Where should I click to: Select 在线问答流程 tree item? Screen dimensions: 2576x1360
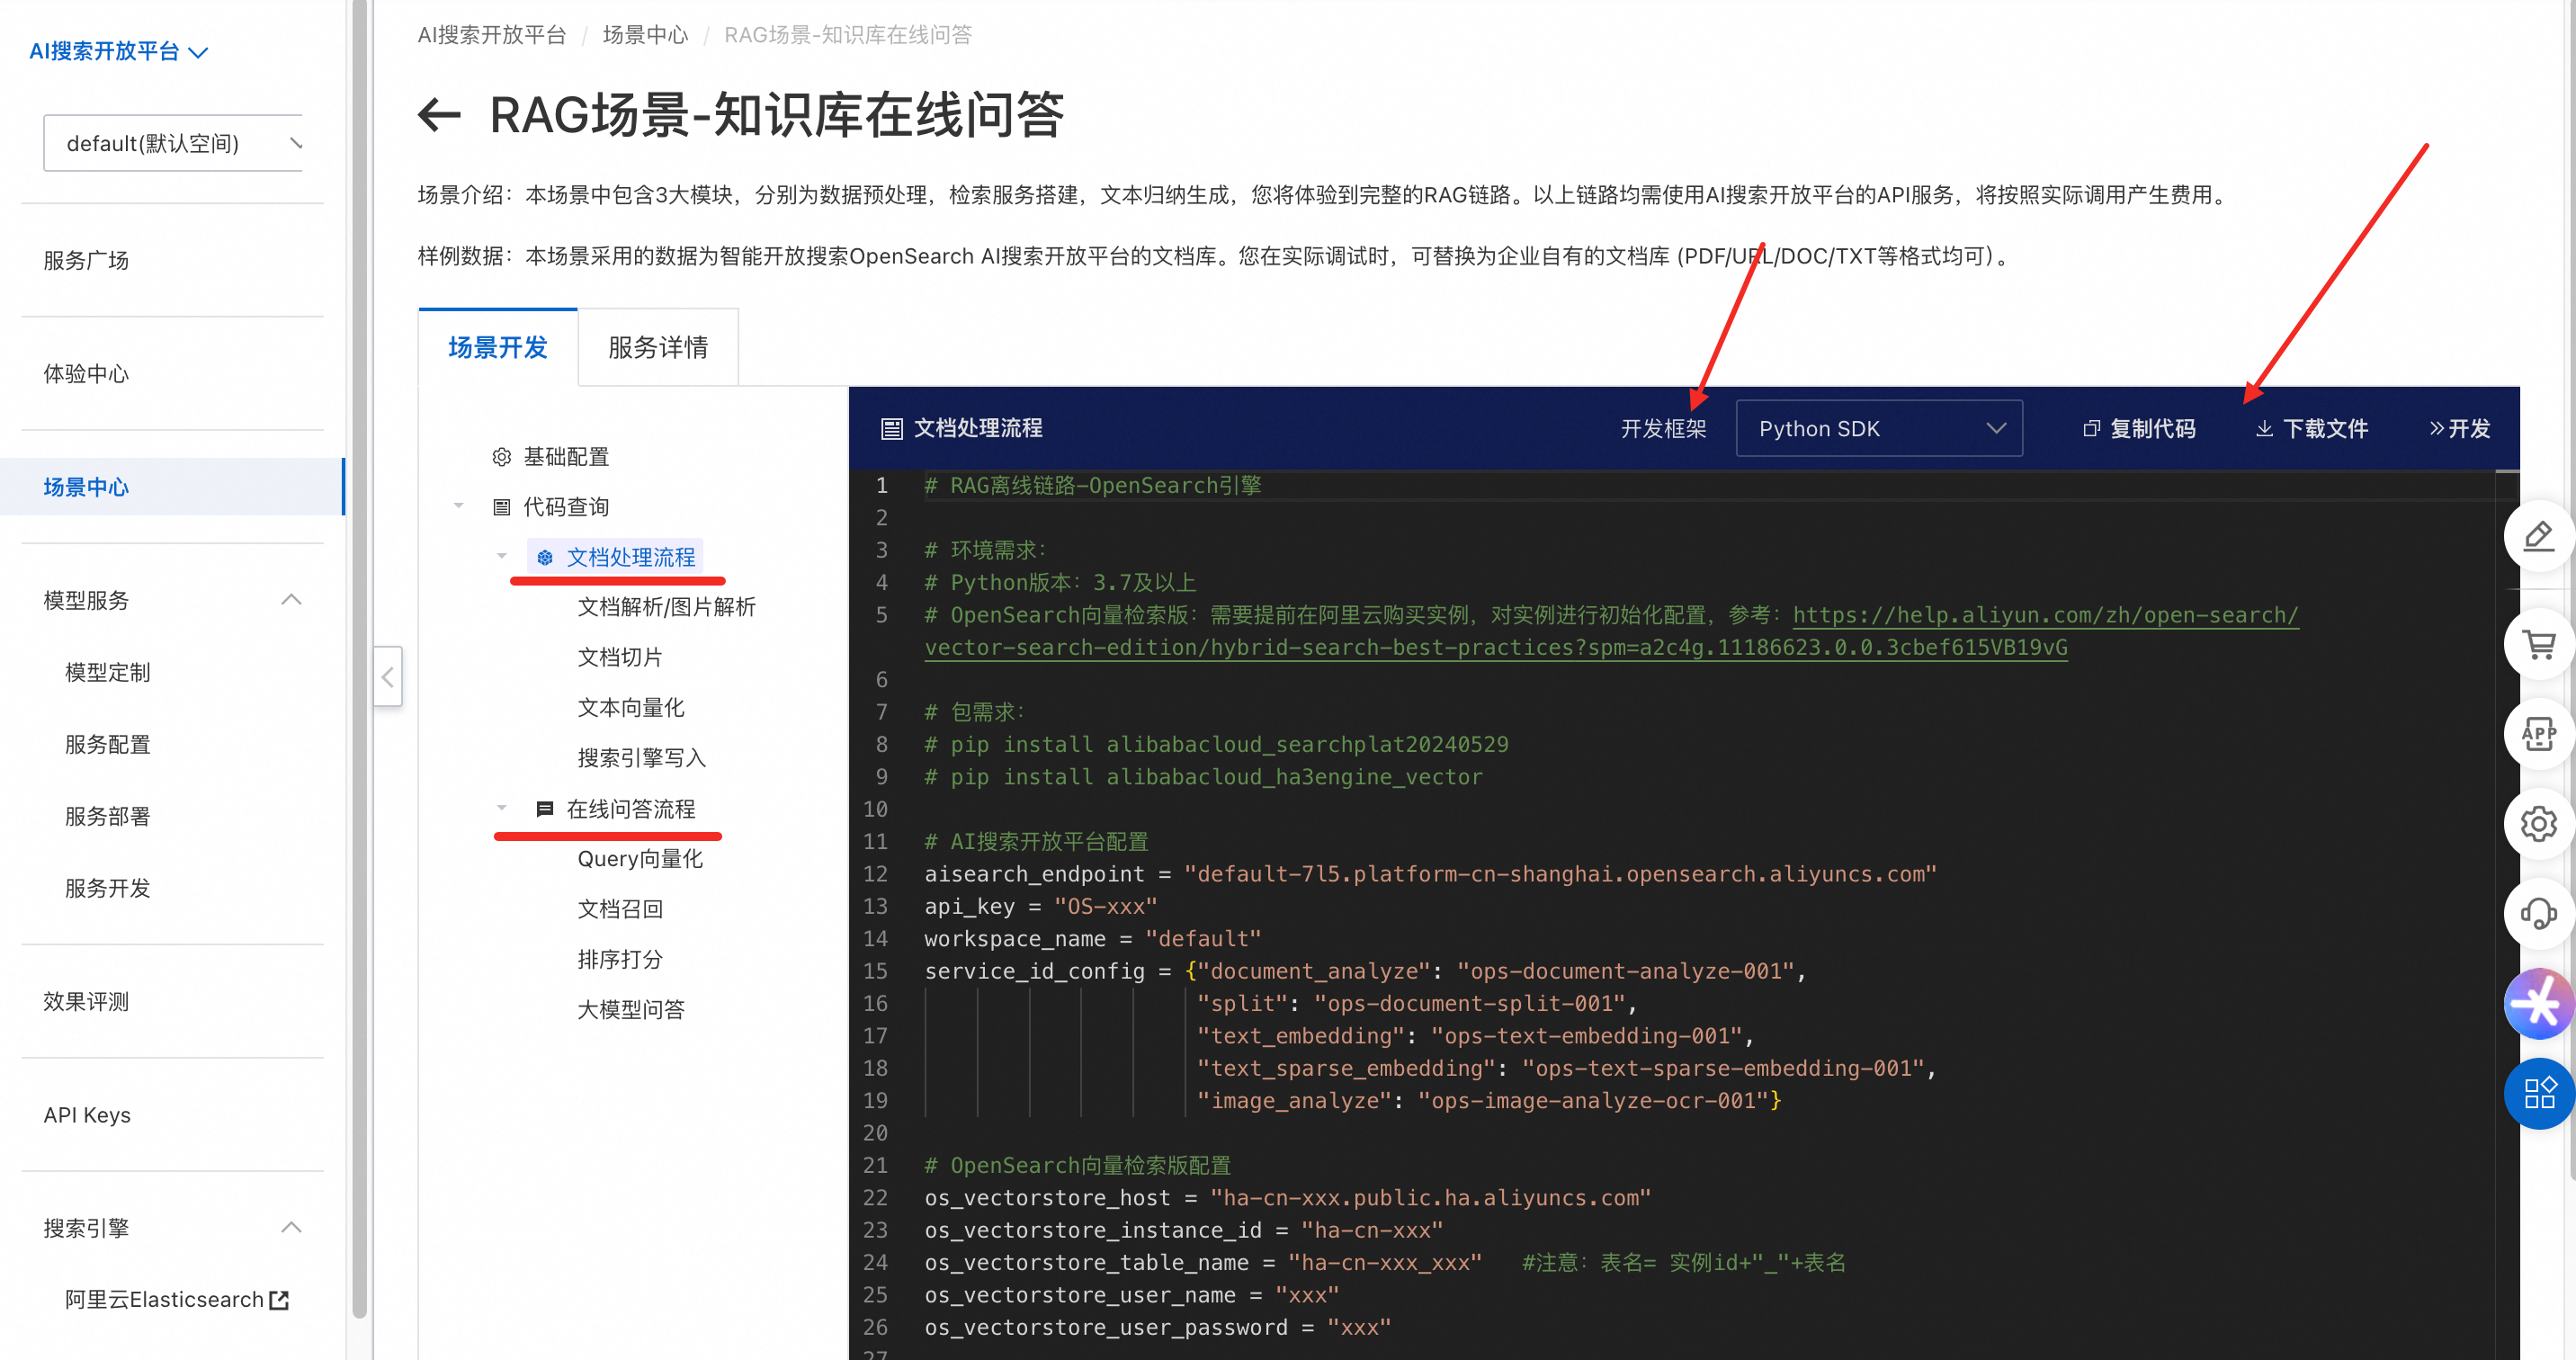tap(631, 809)
